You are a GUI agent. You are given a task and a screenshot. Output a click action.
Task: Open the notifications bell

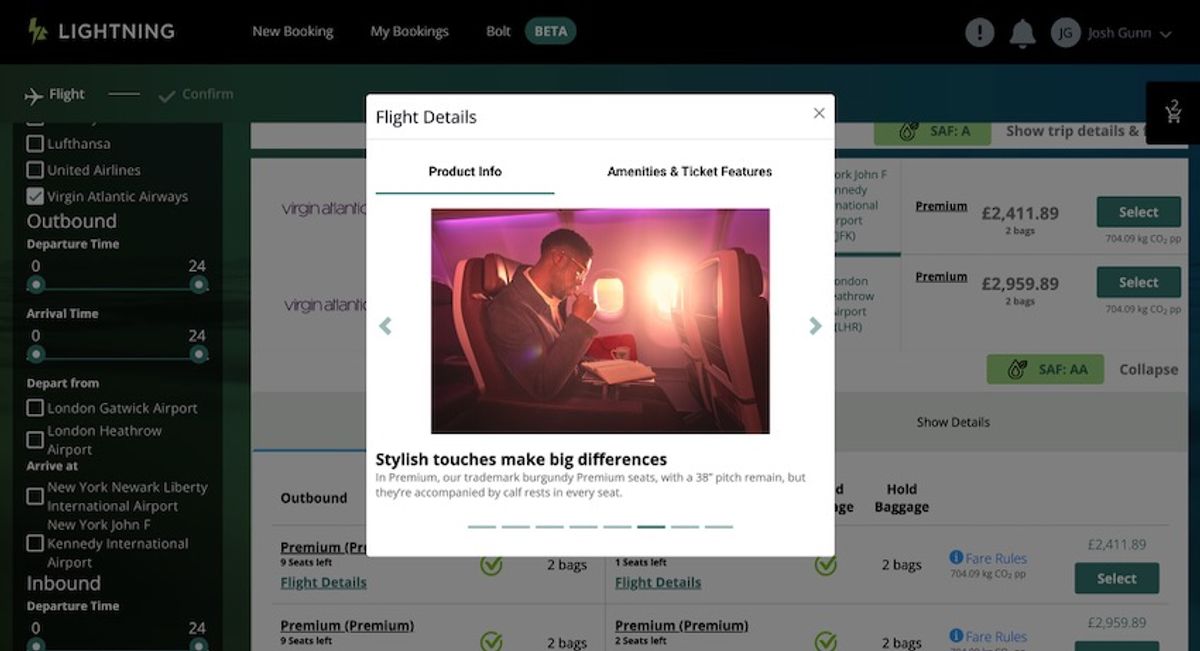(x=1022, y=32)
